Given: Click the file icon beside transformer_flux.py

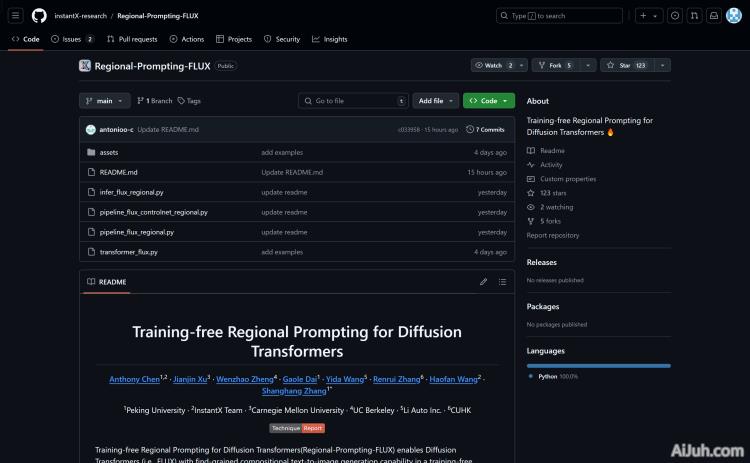Looking at the screenshot, I should 91,252.
